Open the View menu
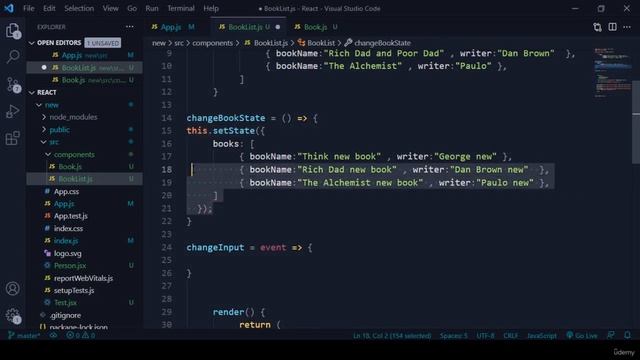Image resolution: width=640 pixels, height=360 pixels. pos(110,8)
